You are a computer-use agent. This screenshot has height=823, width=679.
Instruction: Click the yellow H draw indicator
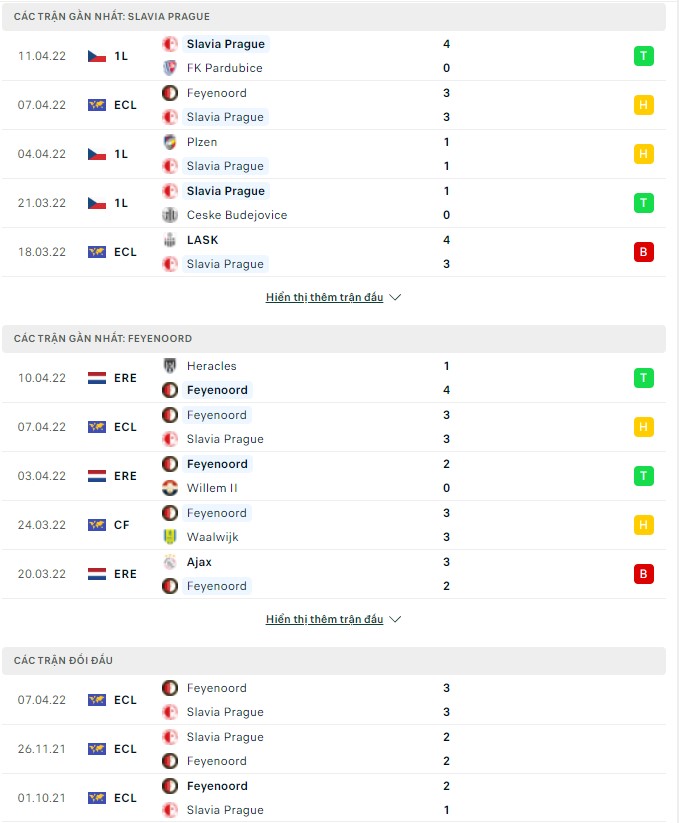[643, 105]
